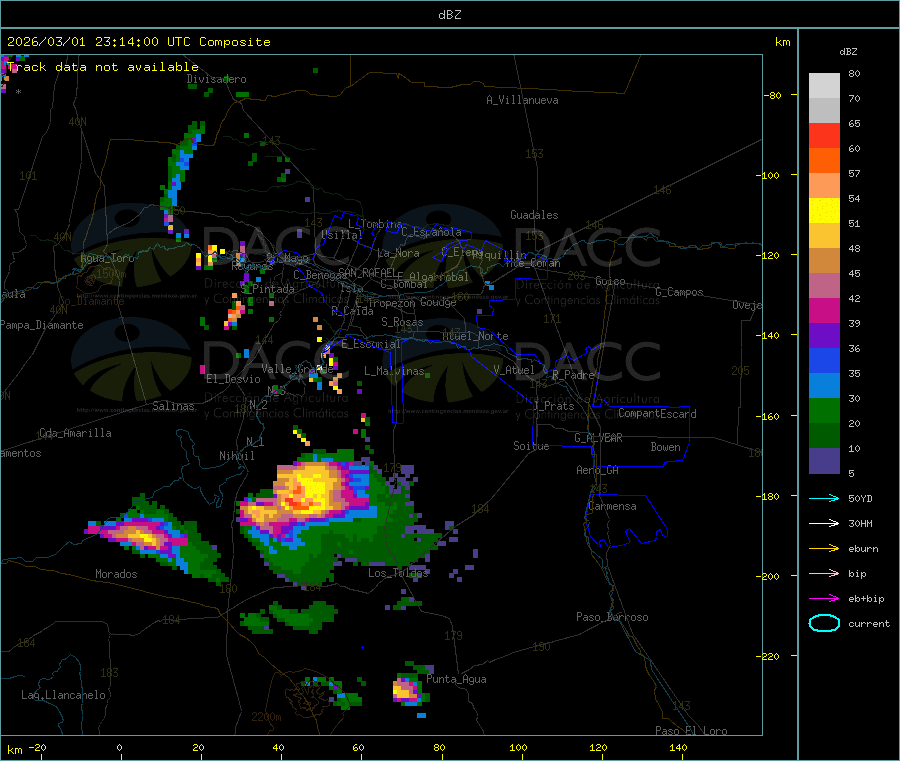
Task: Click the 'R_Padre' map label
Action: (x=573, y=375)
